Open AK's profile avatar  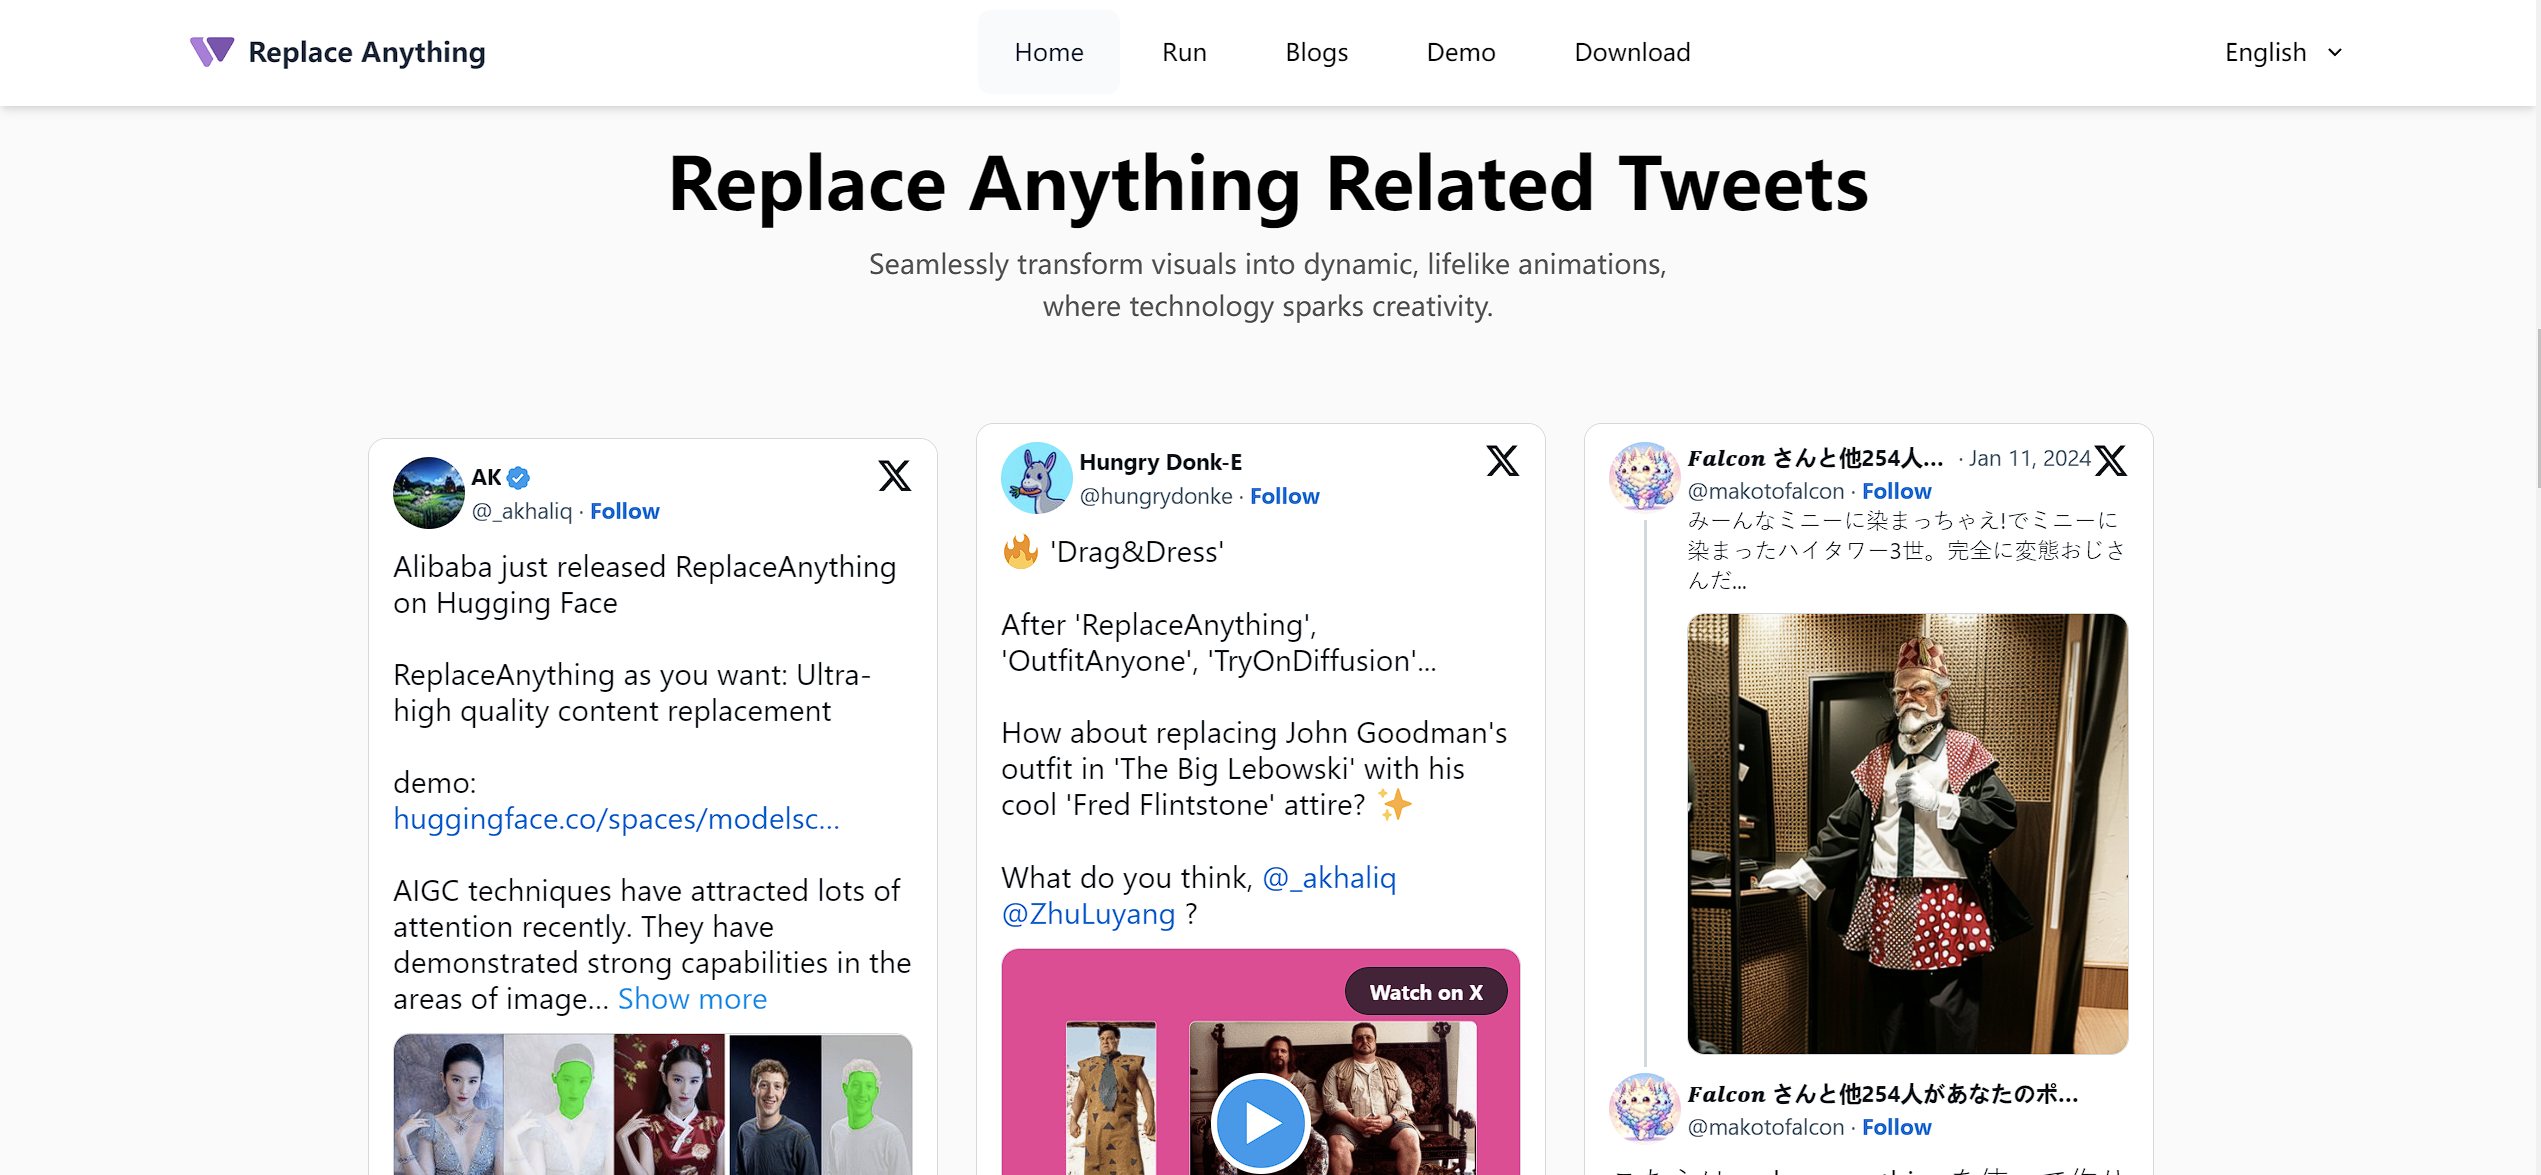[x=428, y=493]
